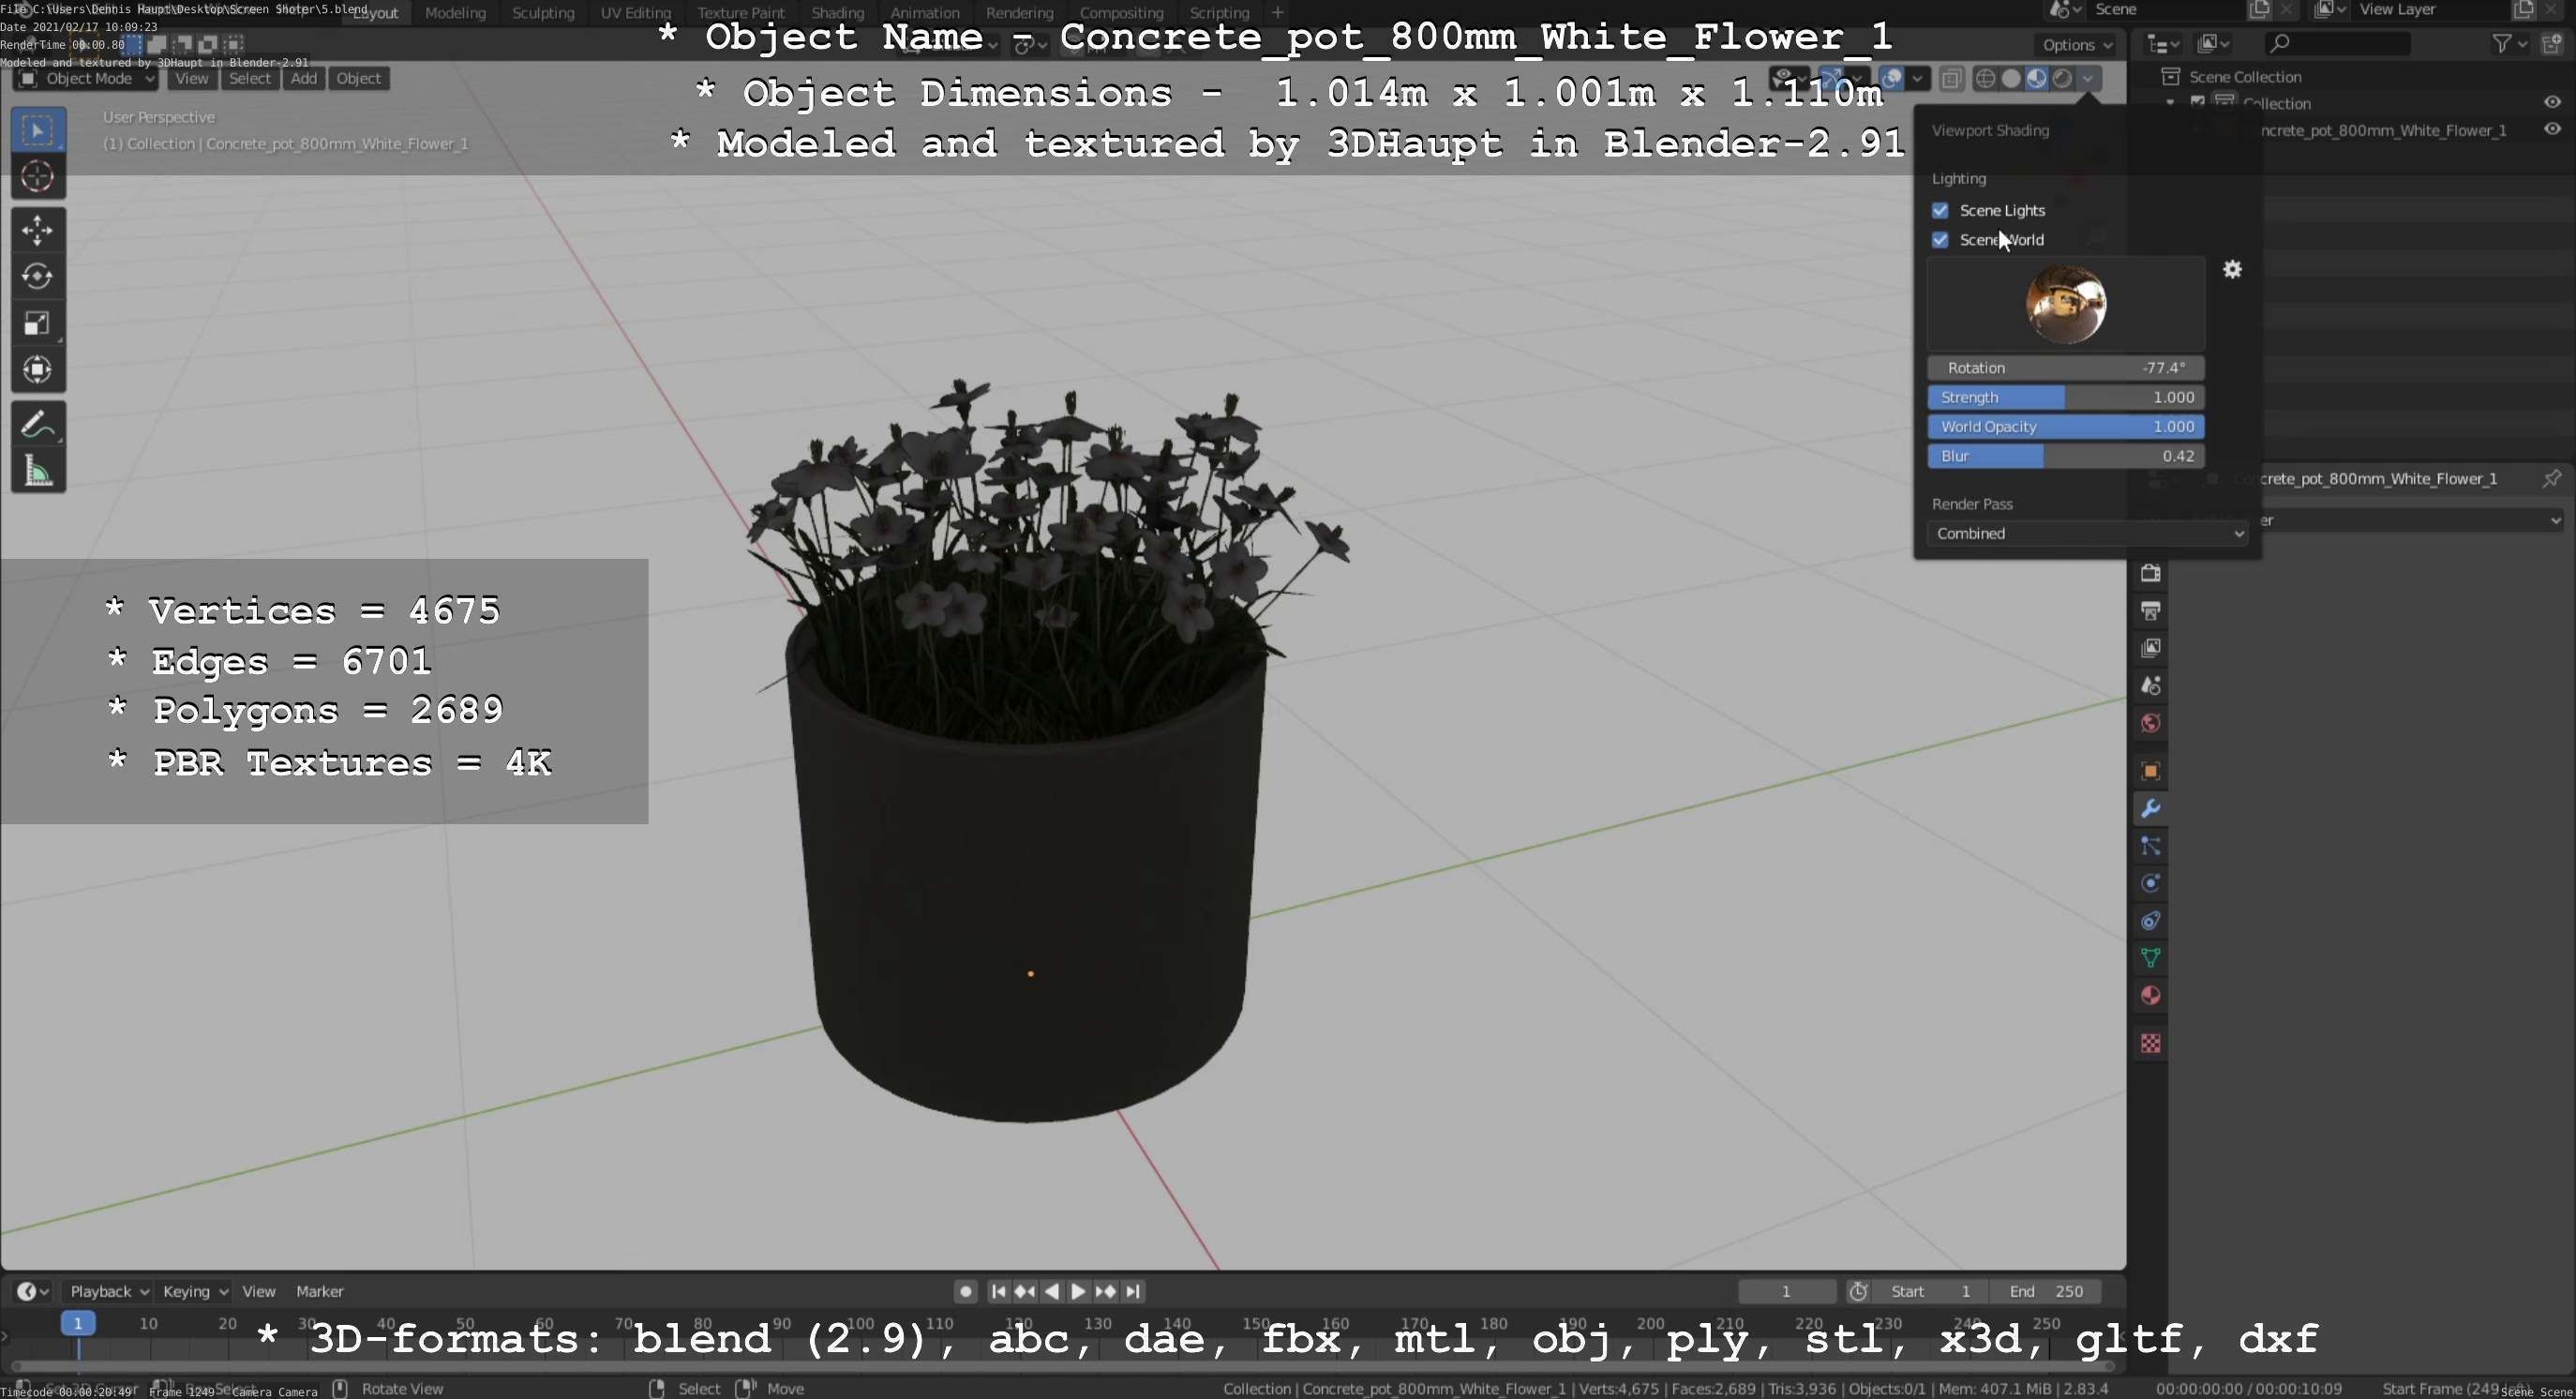Open the Object Data mesh tab
The width and height of the screenshot is (2576, 1399).
tap(2151, 958)
